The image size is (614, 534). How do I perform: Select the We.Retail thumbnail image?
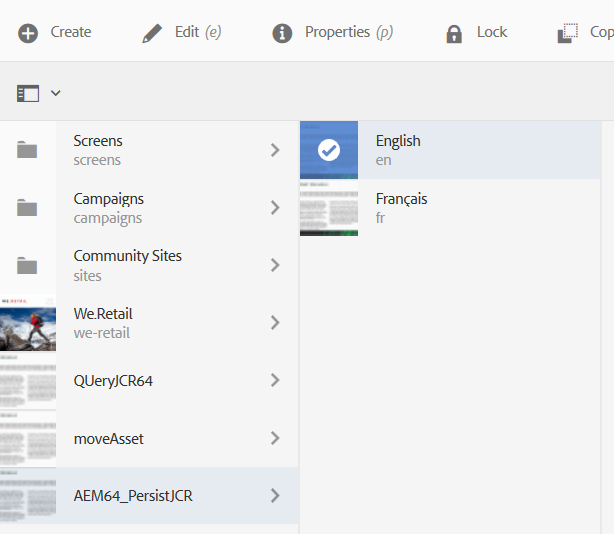pyautogui.click(x=27, y=323)
